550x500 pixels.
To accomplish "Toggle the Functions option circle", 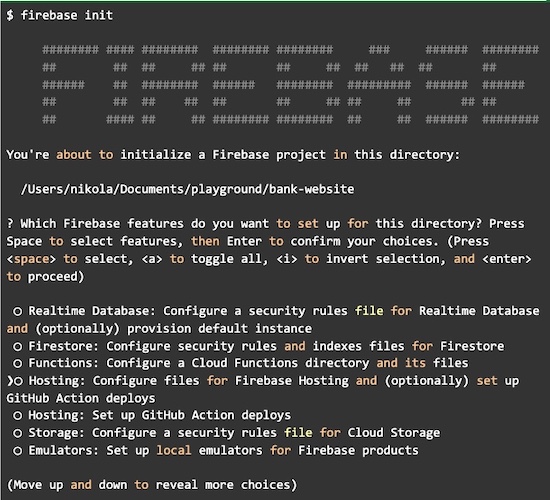I will pos(18,363).
